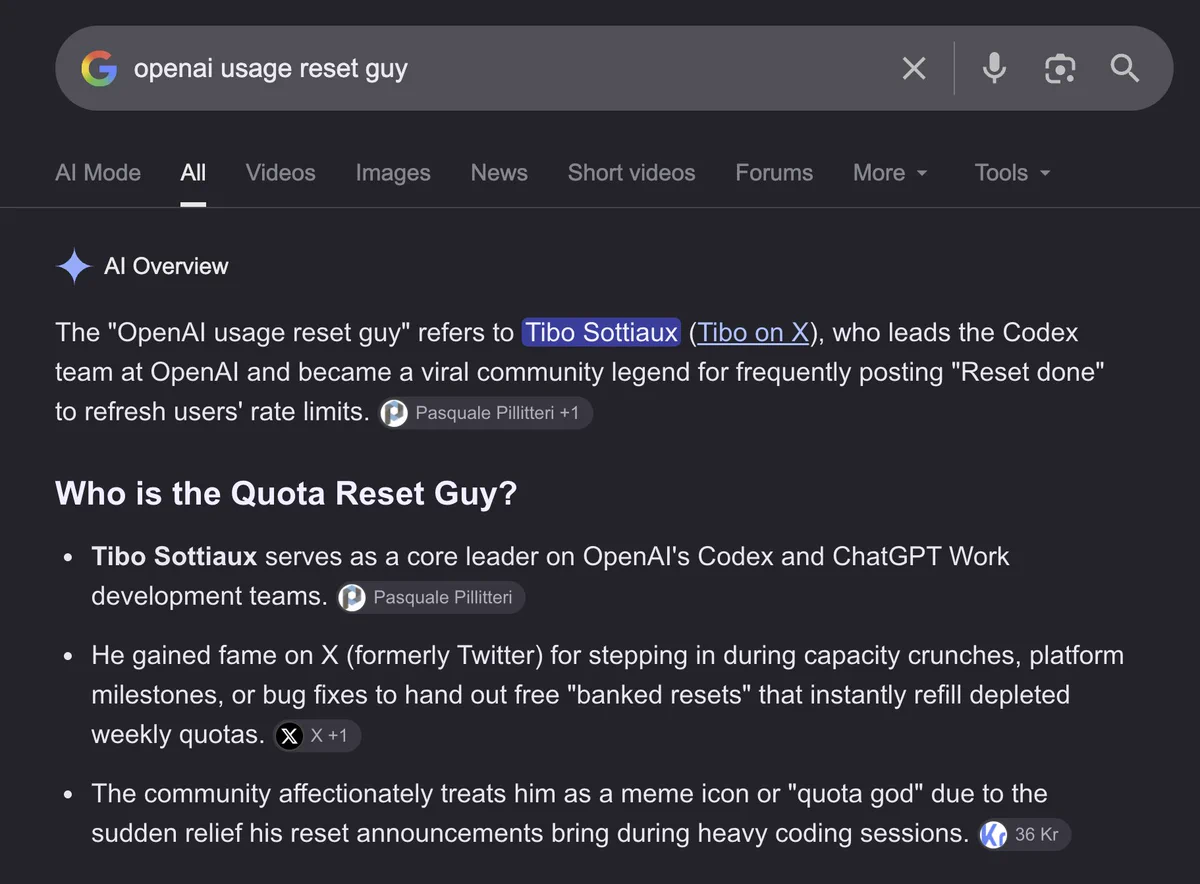This screenshot has width=1200, height=884.
Task: Open Pasquale Pillitteri source chip under bullet list
Action: (431, 598)
